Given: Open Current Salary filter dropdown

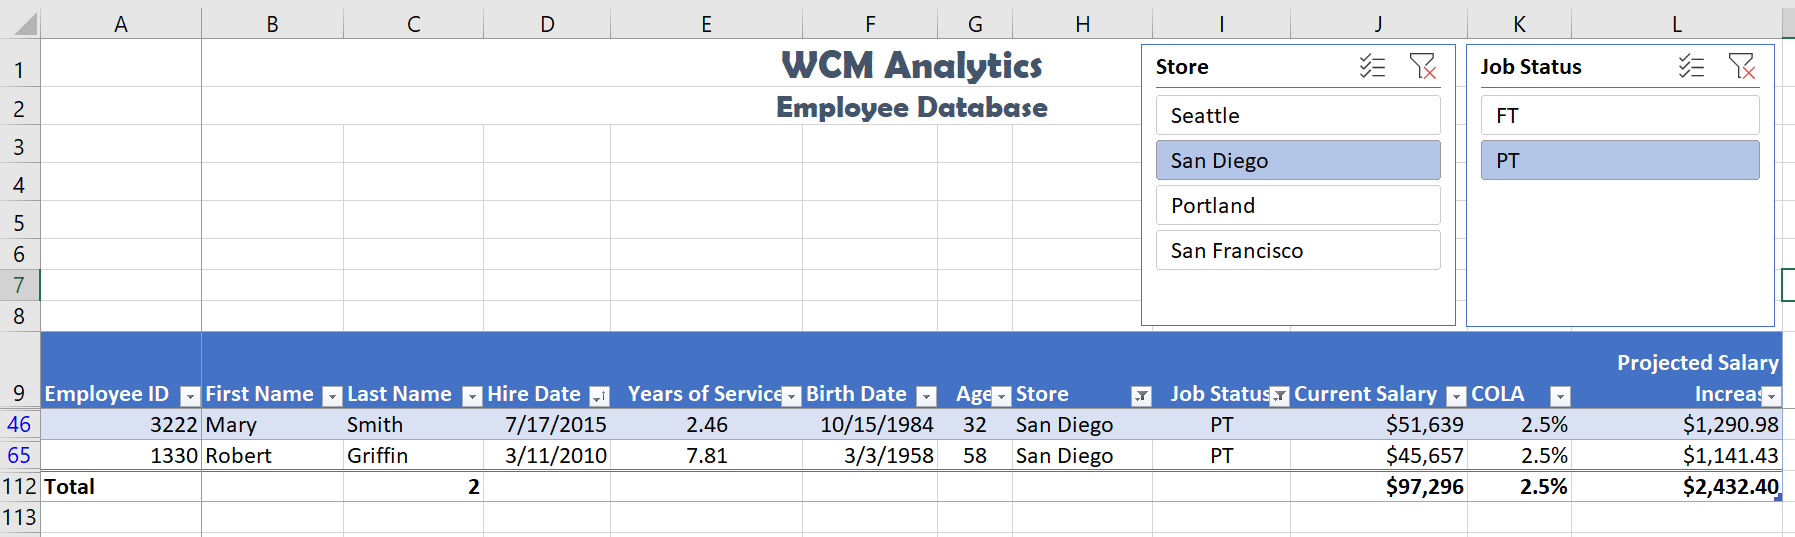Looking at the screenshot, I should [x=1456, y=396].
